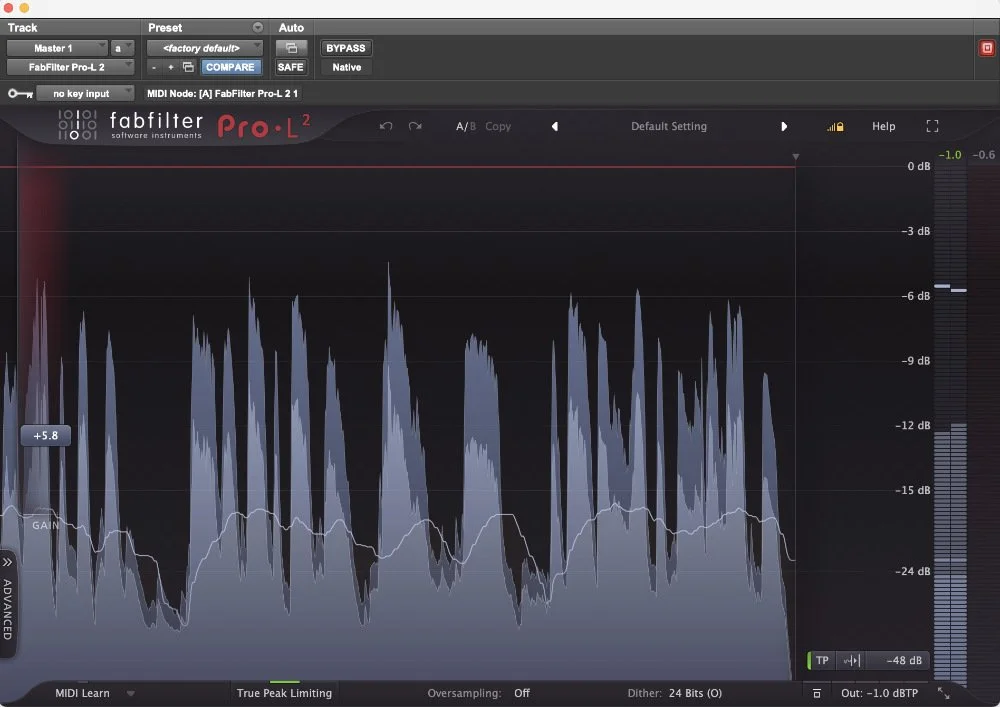This screenshot has height=707, width=1000.
Task: Click the -3 dB scale label
Action: pos(915,231)
